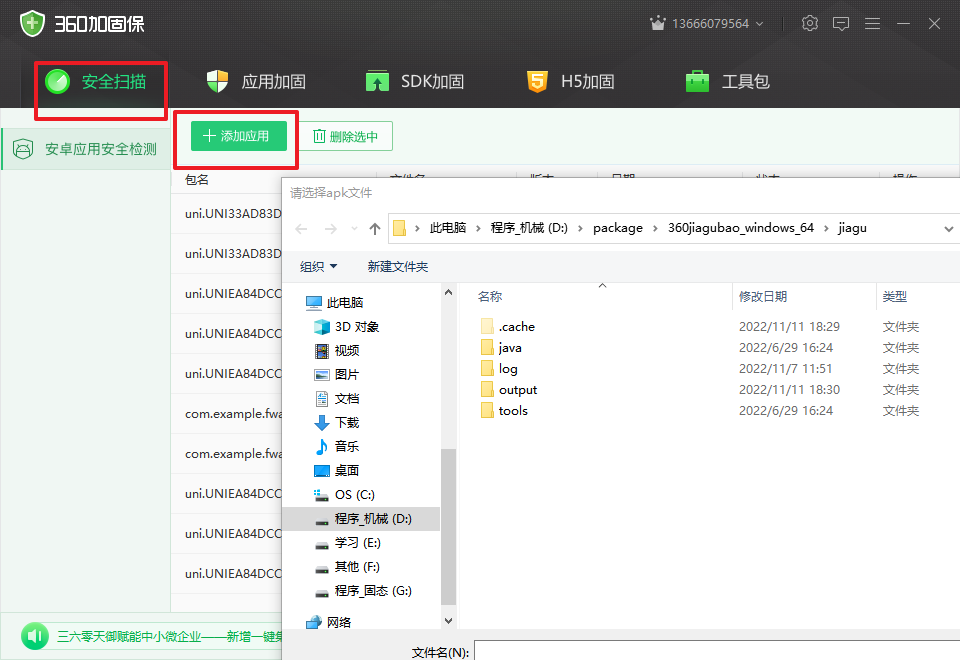Image resolution: width=960 pixels, height=660 pixels.
Task: Click the up-one-level arrow in the dialog
Action: click(x=374, y=228)
